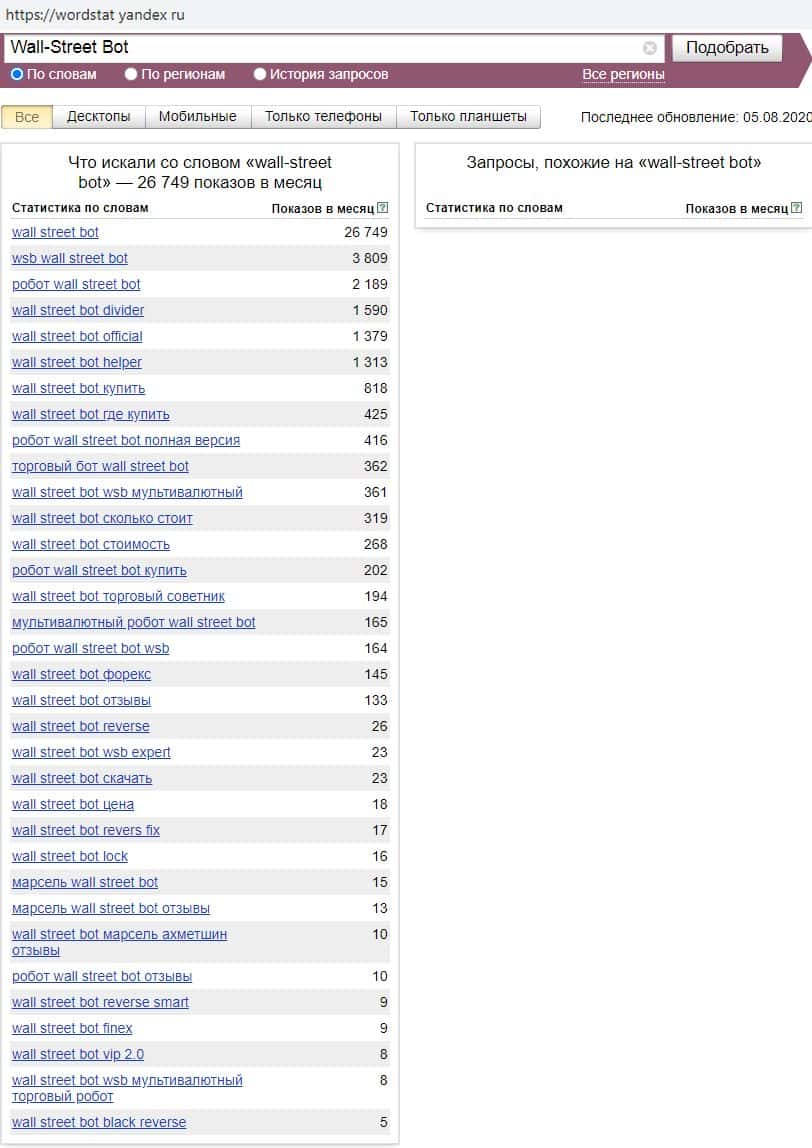This screenshot has width=812, height=1148.
Task: Open the 'wall street bot divider' link
Action: coord(78,310)
